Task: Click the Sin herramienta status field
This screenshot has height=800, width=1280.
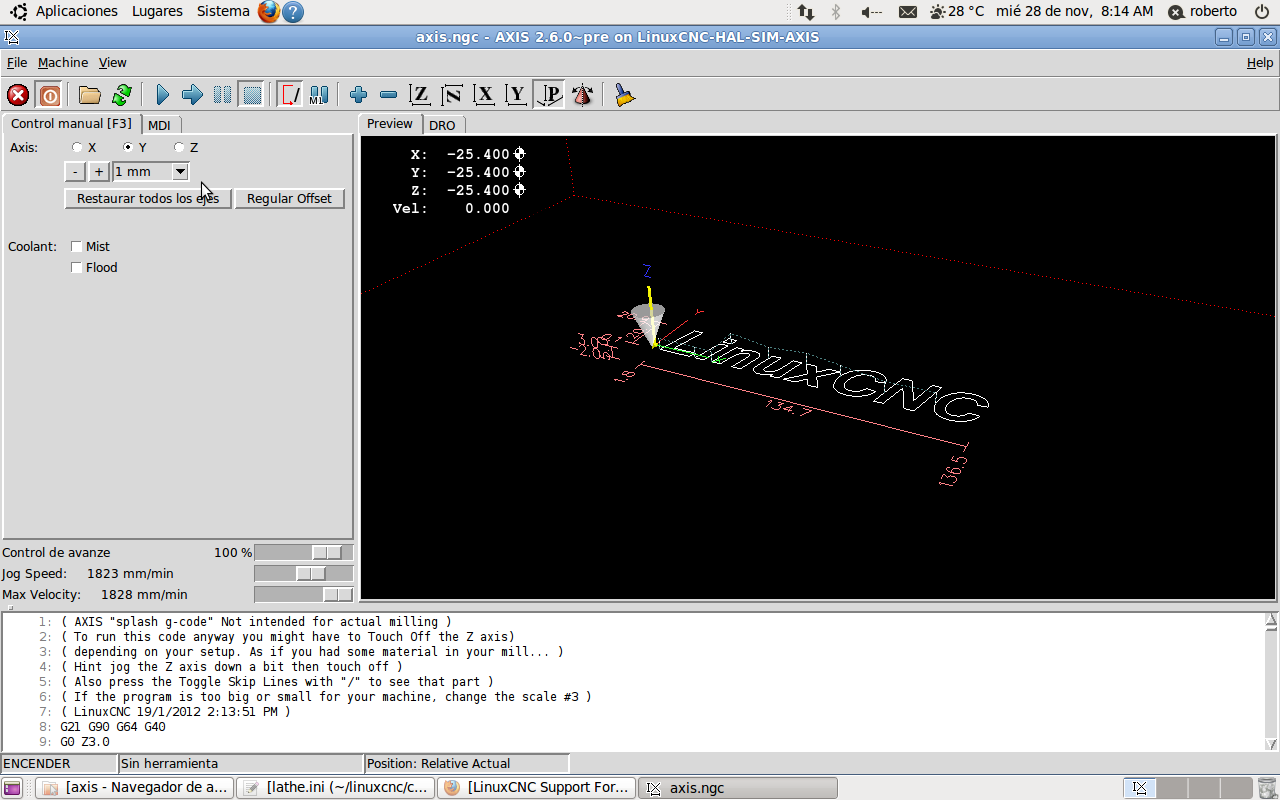Action: pyautogui.click(x=240, y=763)
